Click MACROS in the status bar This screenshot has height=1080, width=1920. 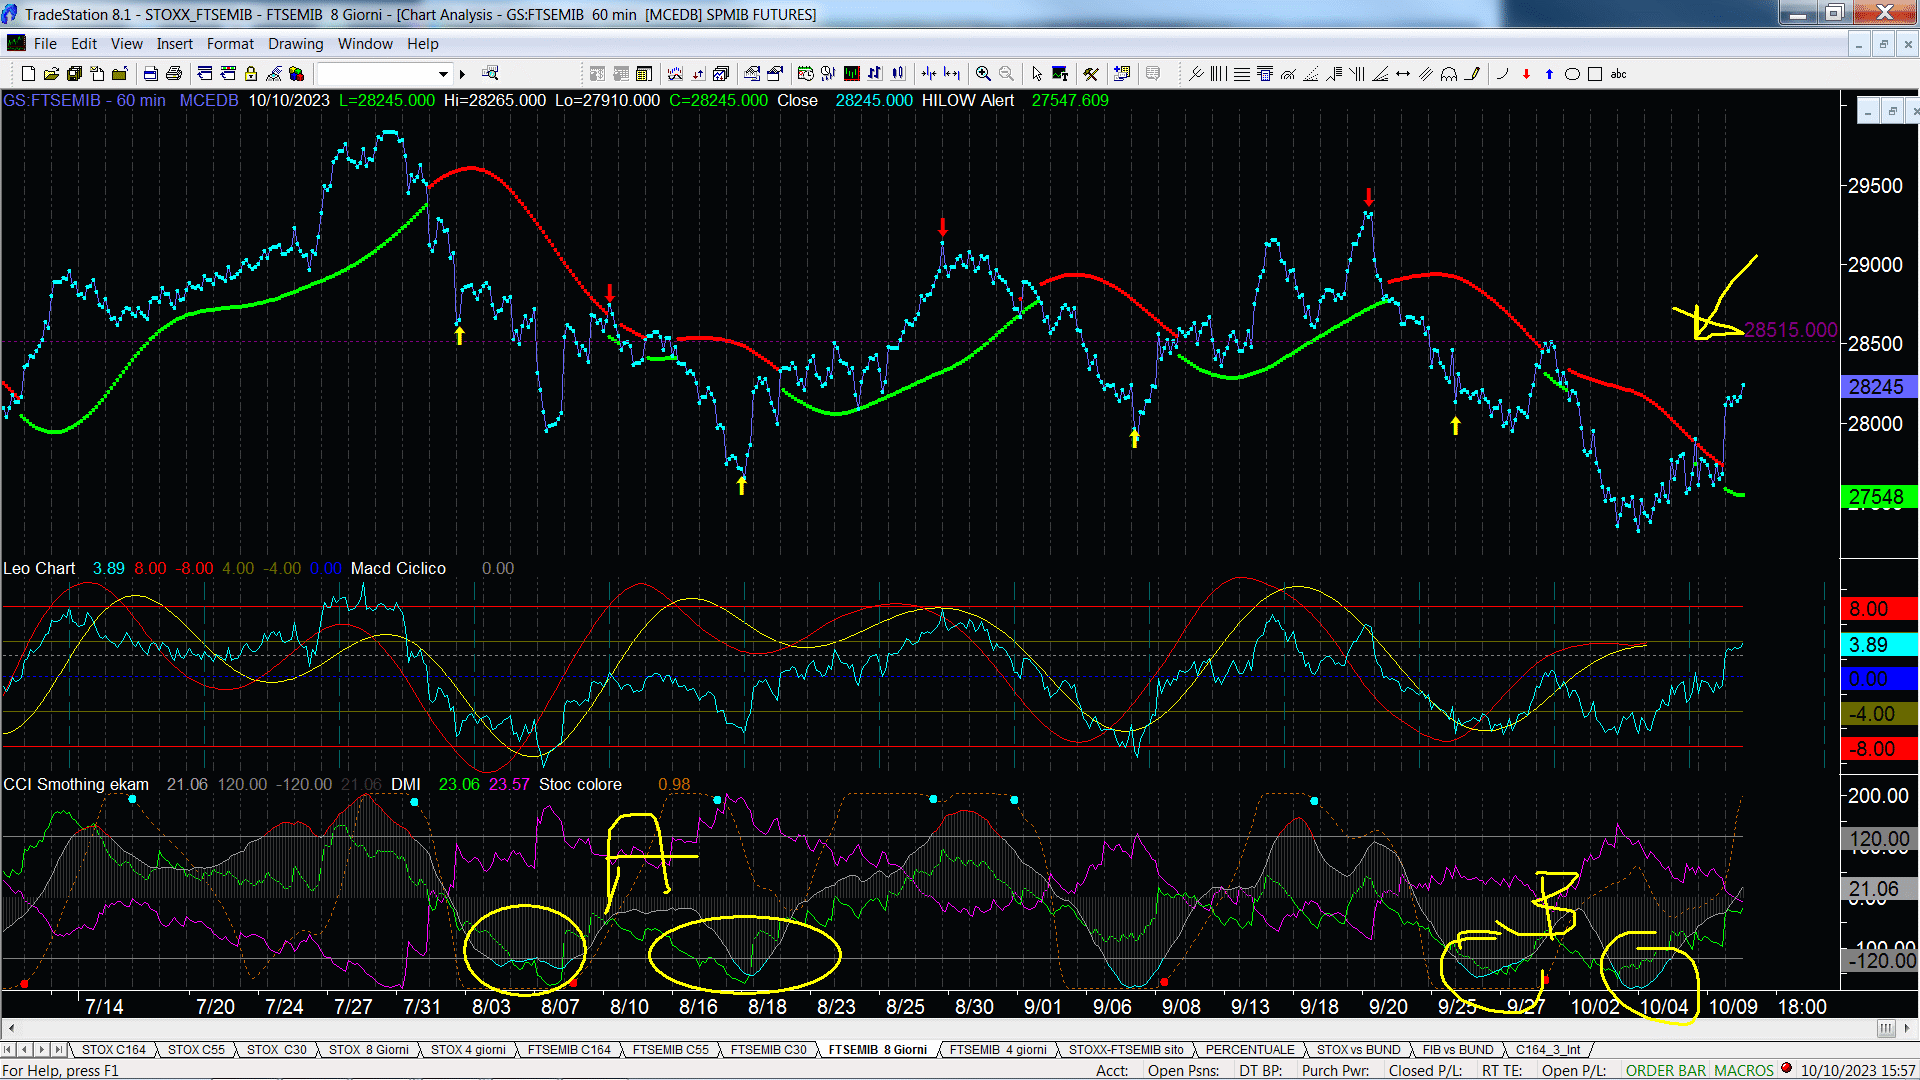[1743, 1071]
